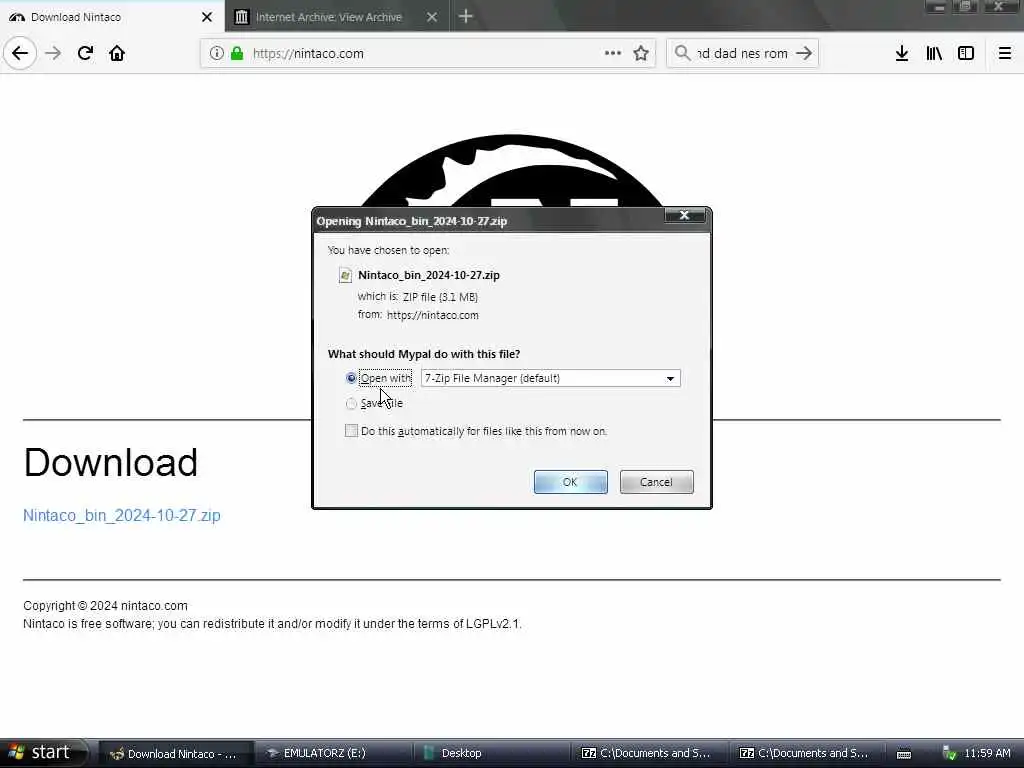Submit search with the arrow button

click(x=805, y=53)
